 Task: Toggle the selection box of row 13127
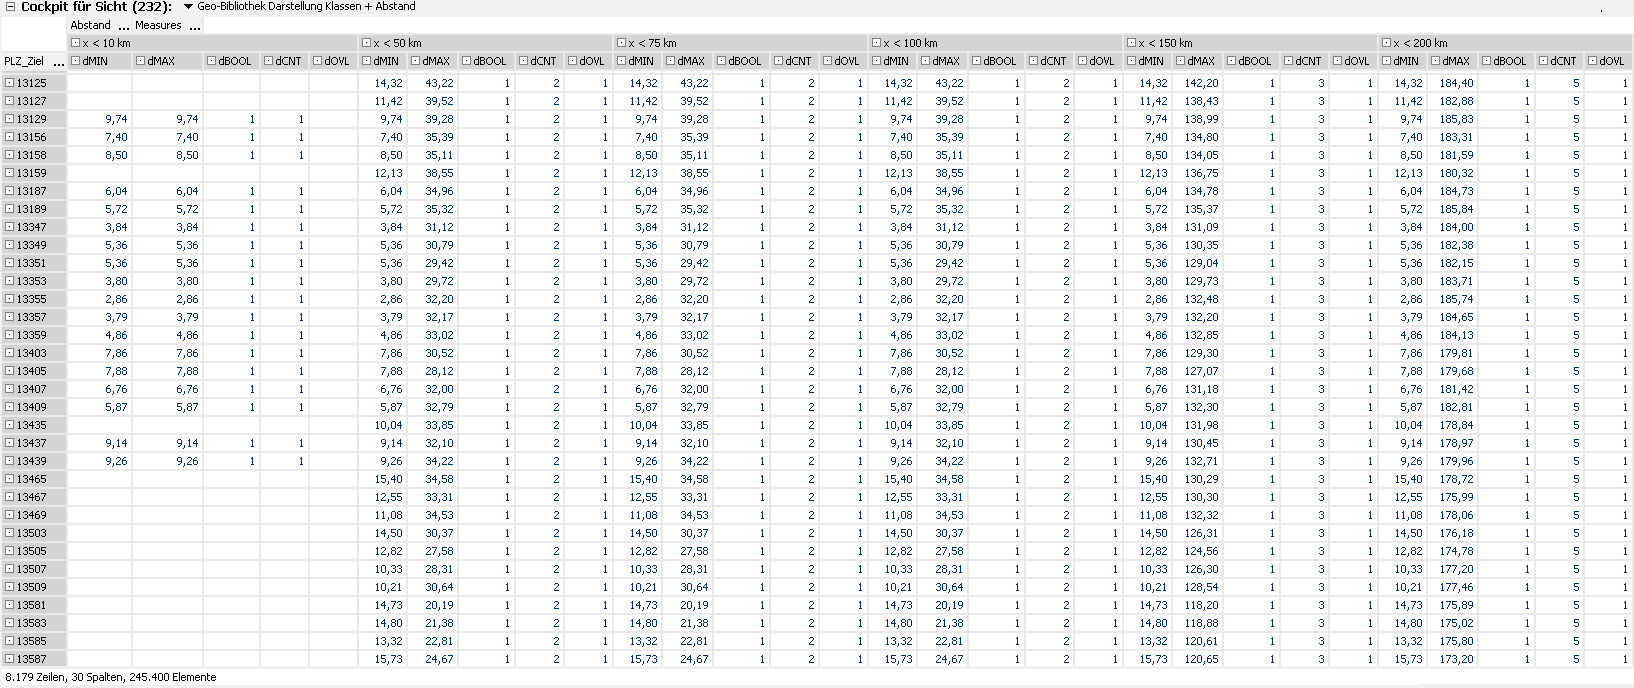click(9, 101)
